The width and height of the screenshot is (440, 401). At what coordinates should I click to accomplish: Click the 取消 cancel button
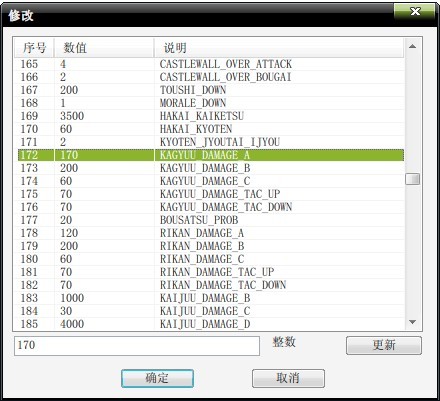point(288,378)
